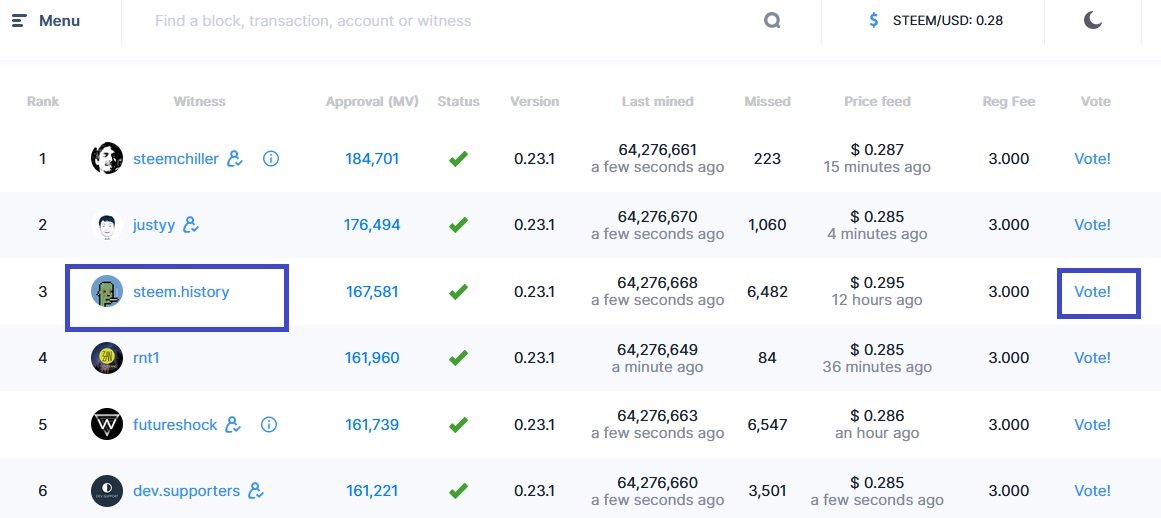Vote for witness steem.history
Screen dimensions: 1161x518
pyautogui.click(x=1092, y=292)
